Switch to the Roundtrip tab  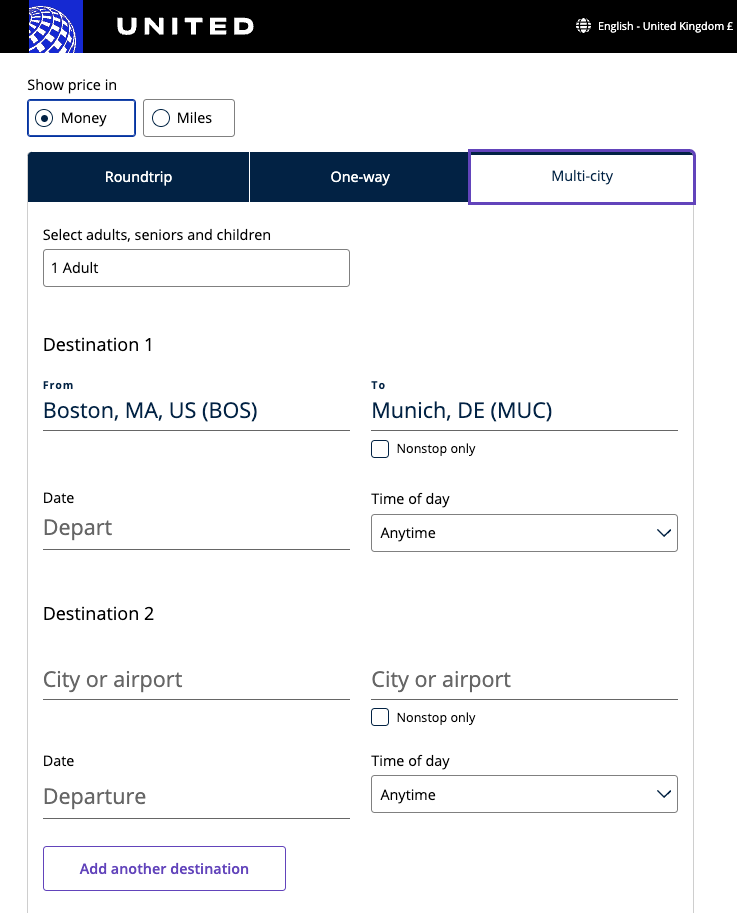(138, 176)
